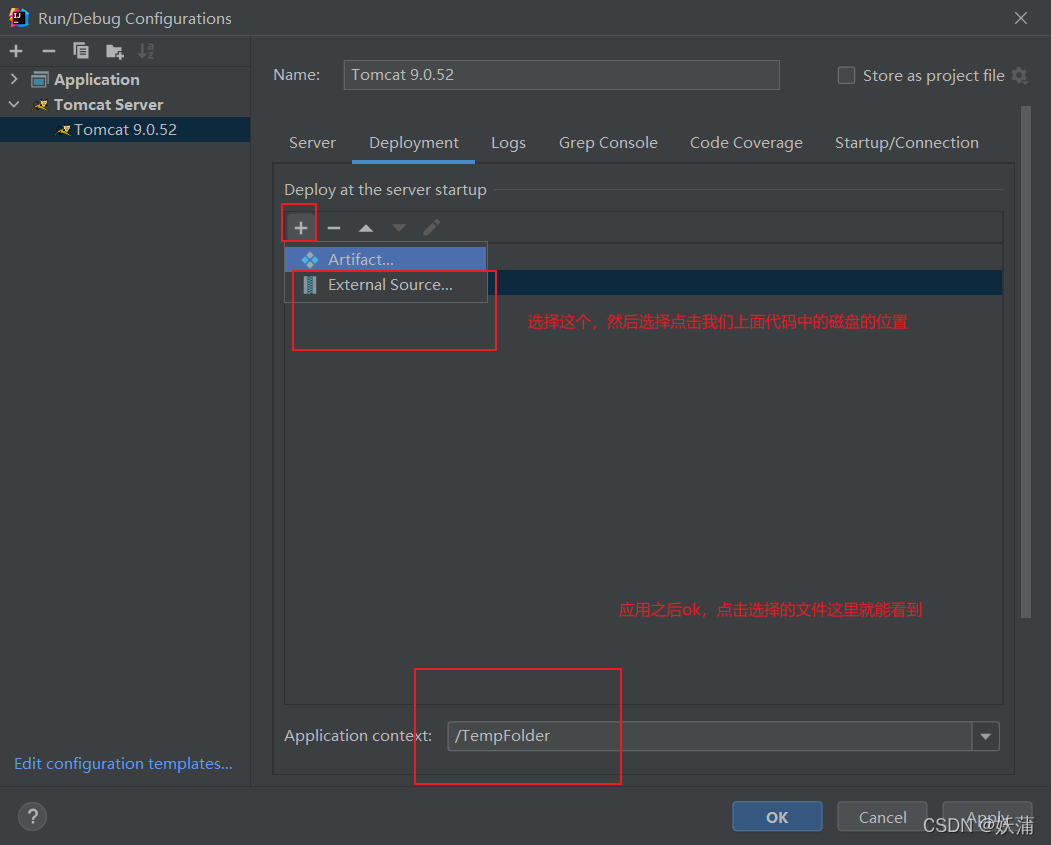Click the Name field containing Tomcat 9.0.52

click(562, 75)
